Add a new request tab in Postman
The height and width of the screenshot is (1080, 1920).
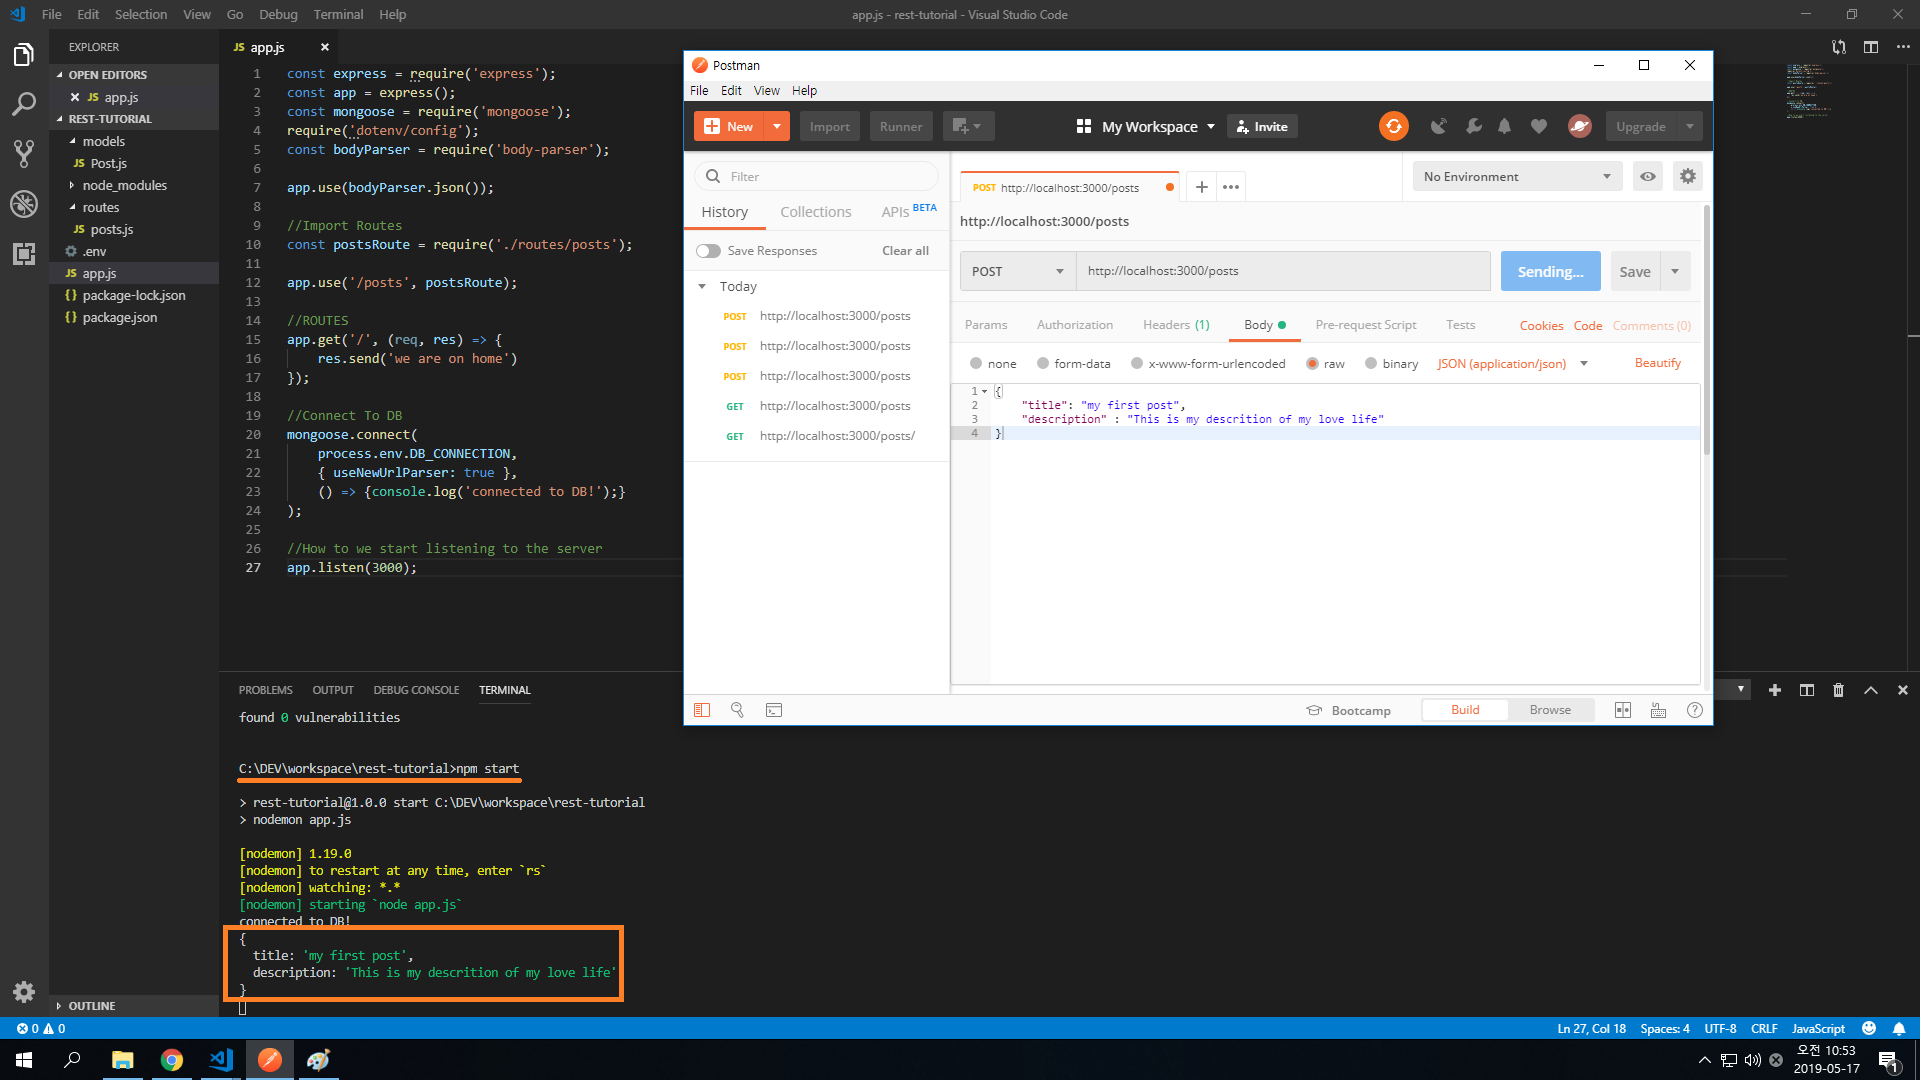point(1202,187)
